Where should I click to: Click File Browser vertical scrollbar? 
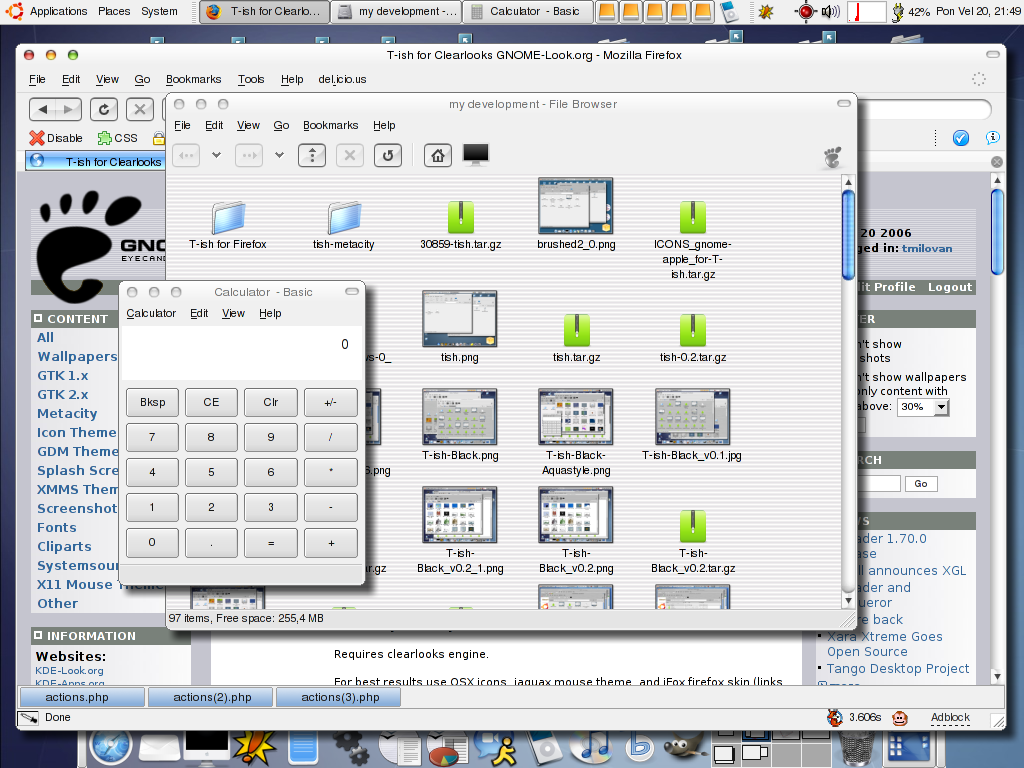click(848, 235)
